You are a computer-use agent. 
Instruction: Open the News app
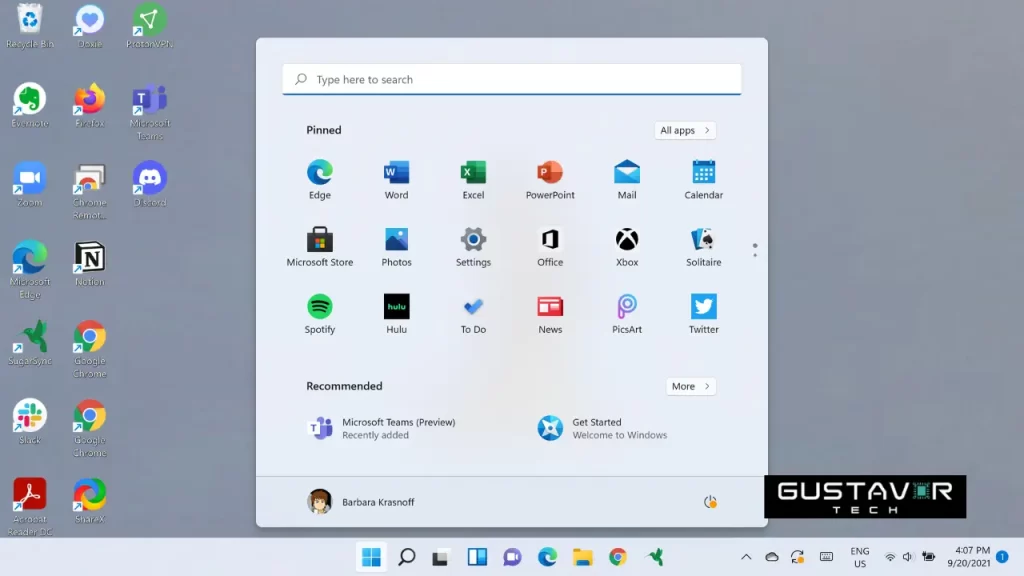point(550,314)
